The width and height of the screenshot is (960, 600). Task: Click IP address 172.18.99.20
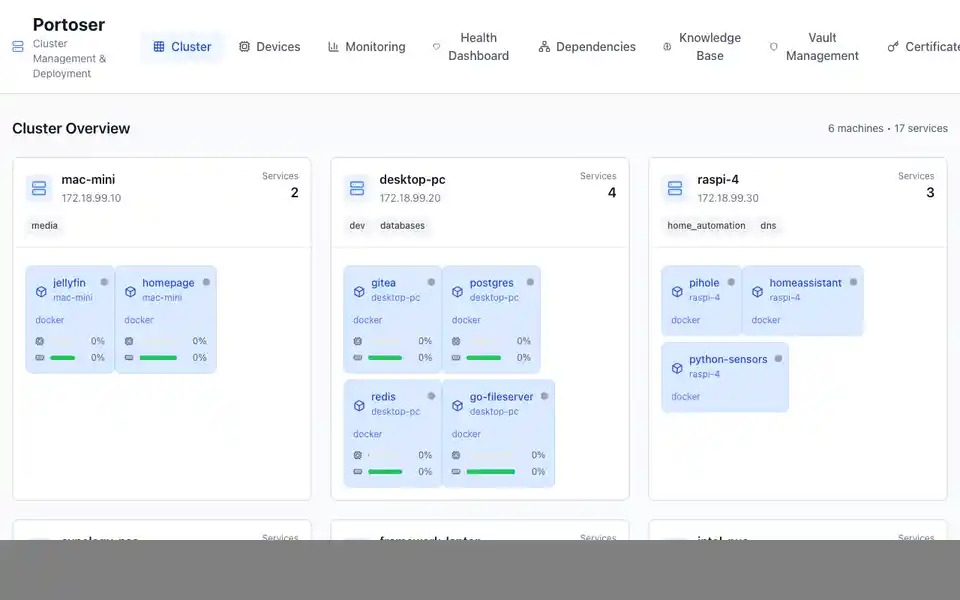410,198
